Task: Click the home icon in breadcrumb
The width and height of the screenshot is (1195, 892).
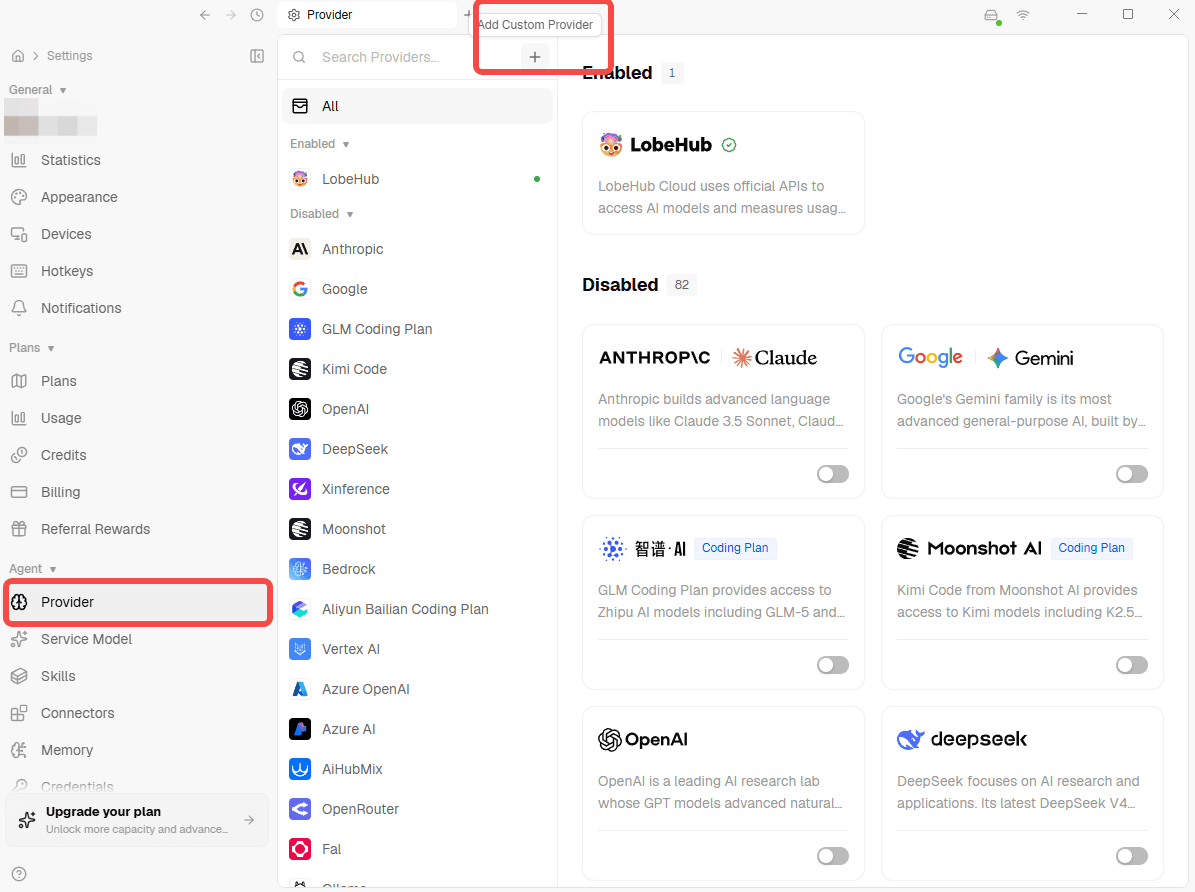Action: coord(18,56)
